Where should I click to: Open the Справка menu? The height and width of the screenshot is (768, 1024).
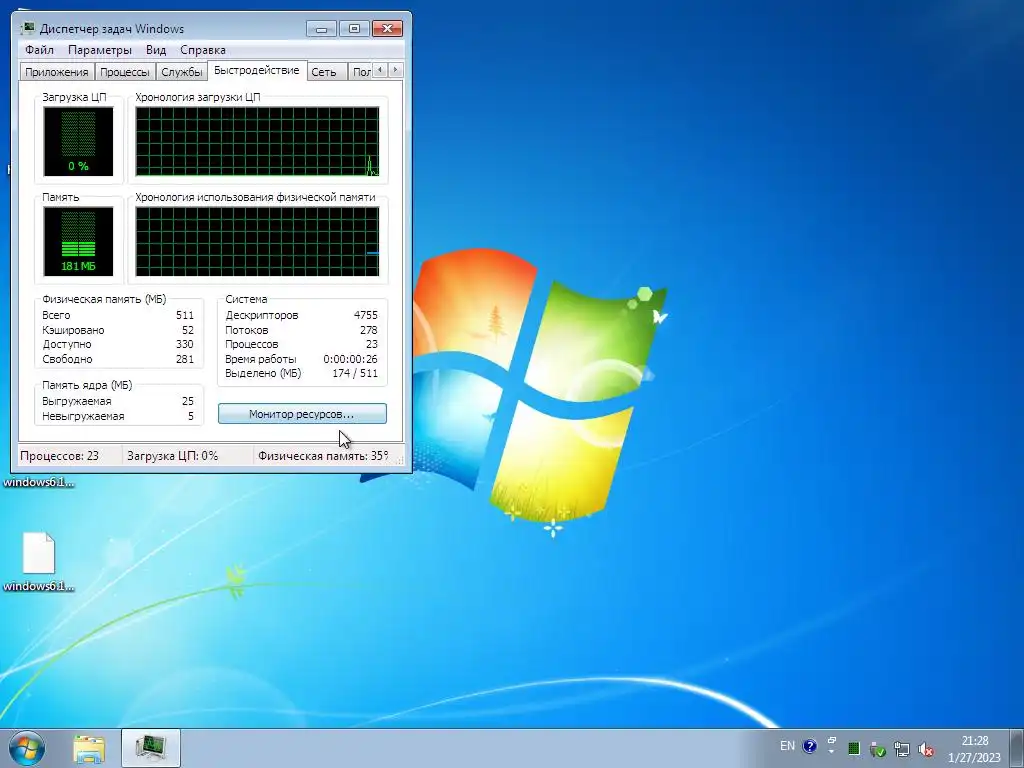[202, 50]
